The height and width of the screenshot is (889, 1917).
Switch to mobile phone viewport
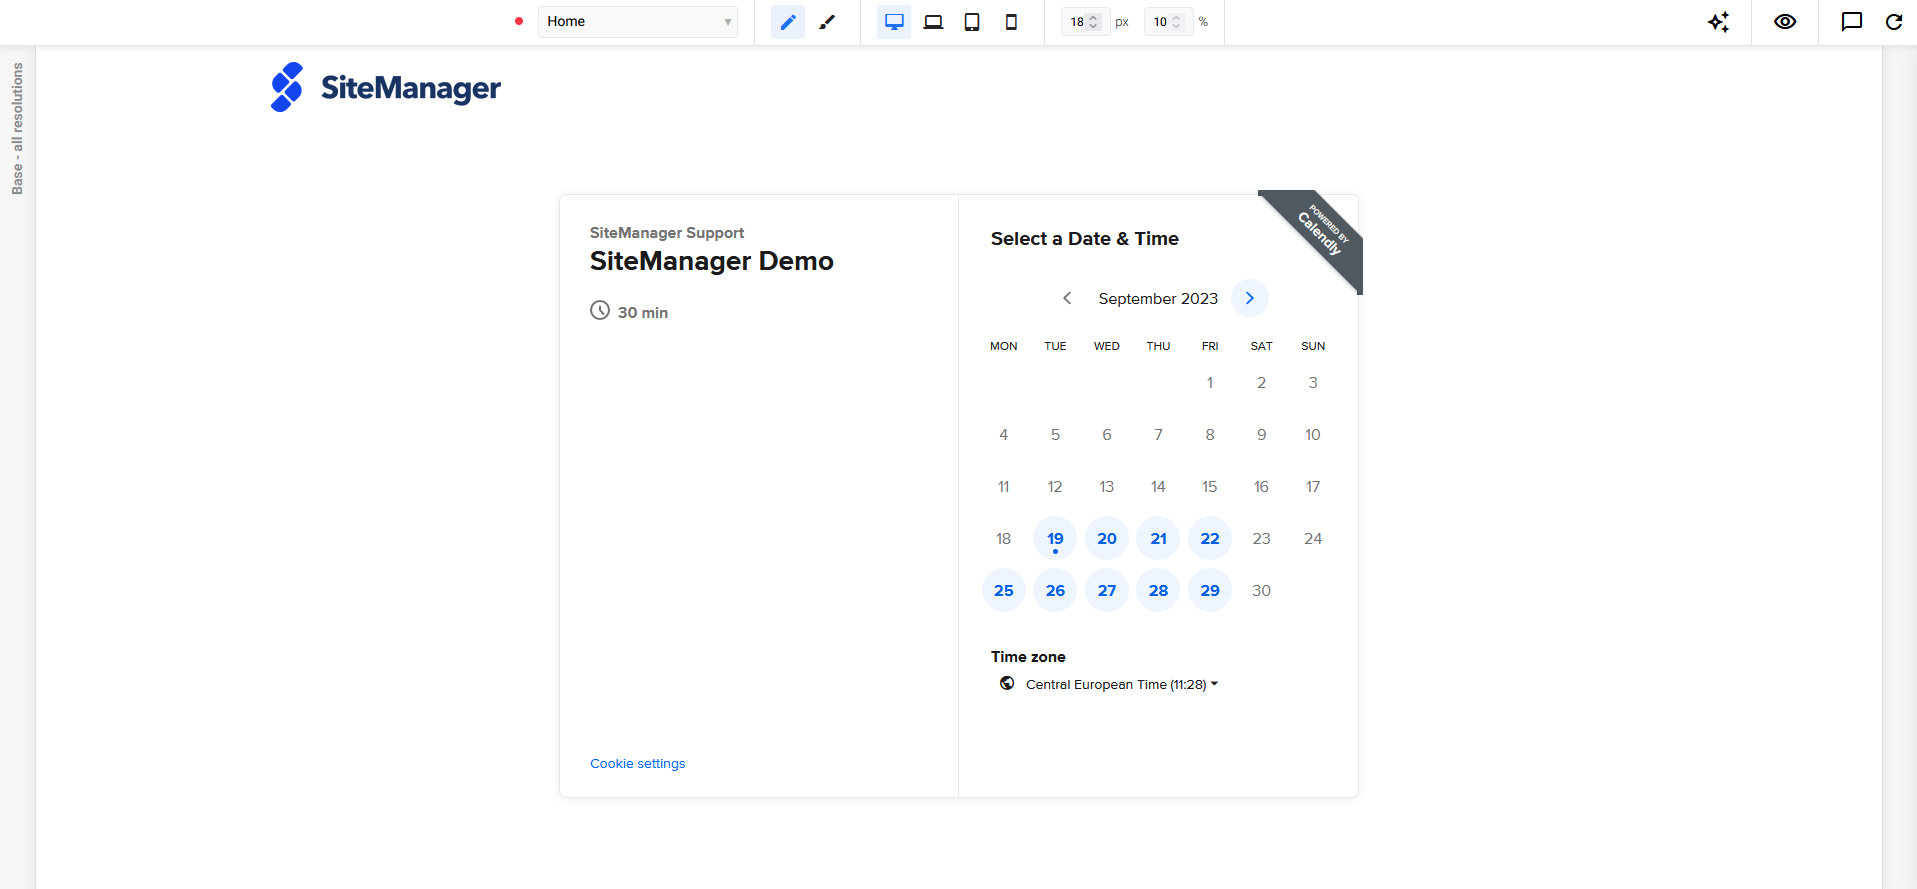(1011, 22)
